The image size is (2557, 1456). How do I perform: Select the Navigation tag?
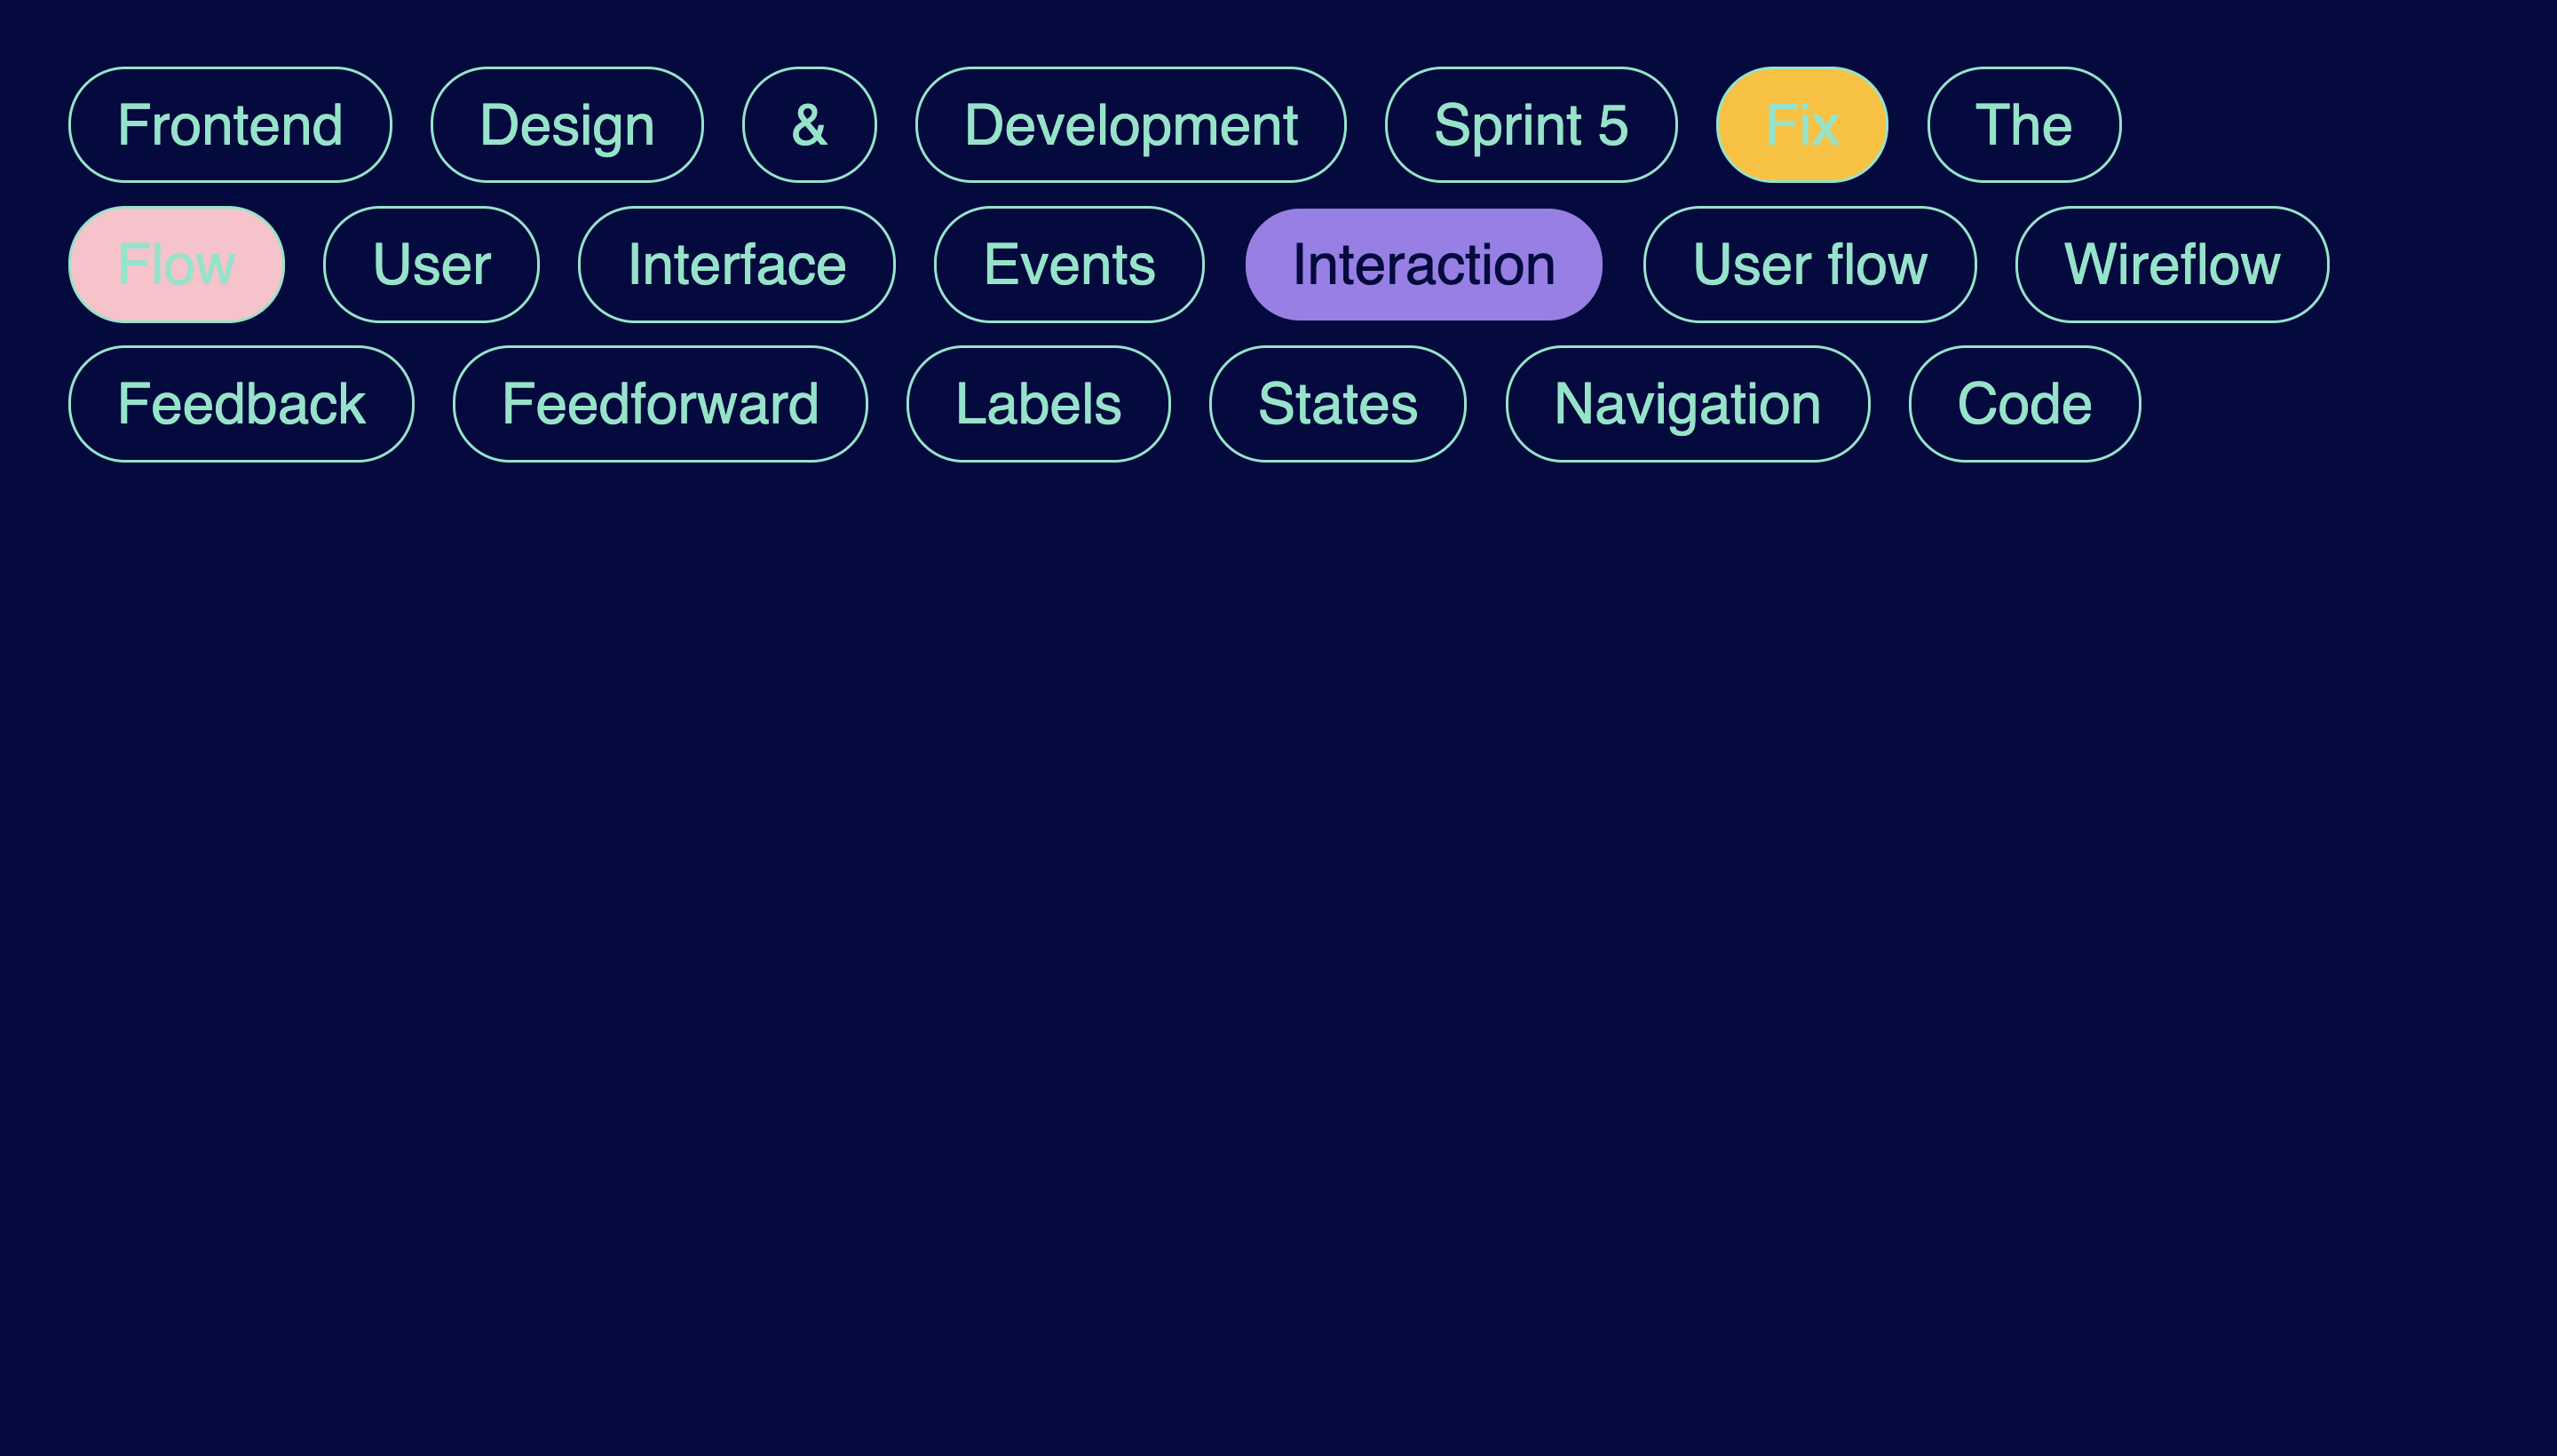pos(1687,404)
